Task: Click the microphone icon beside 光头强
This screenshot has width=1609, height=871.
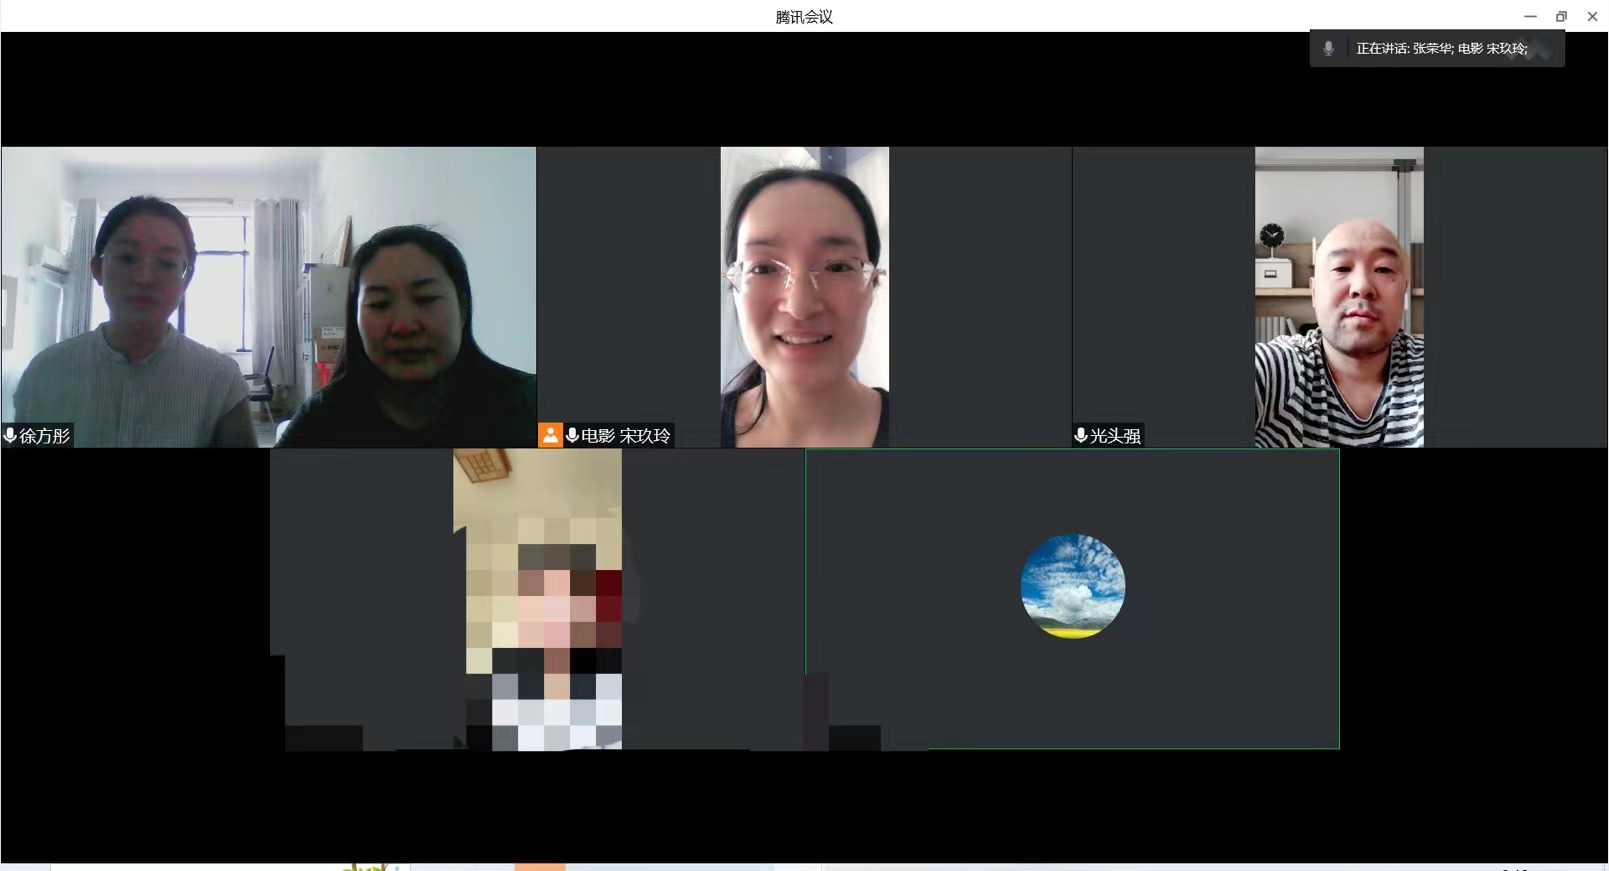Action: [1081, 435]
